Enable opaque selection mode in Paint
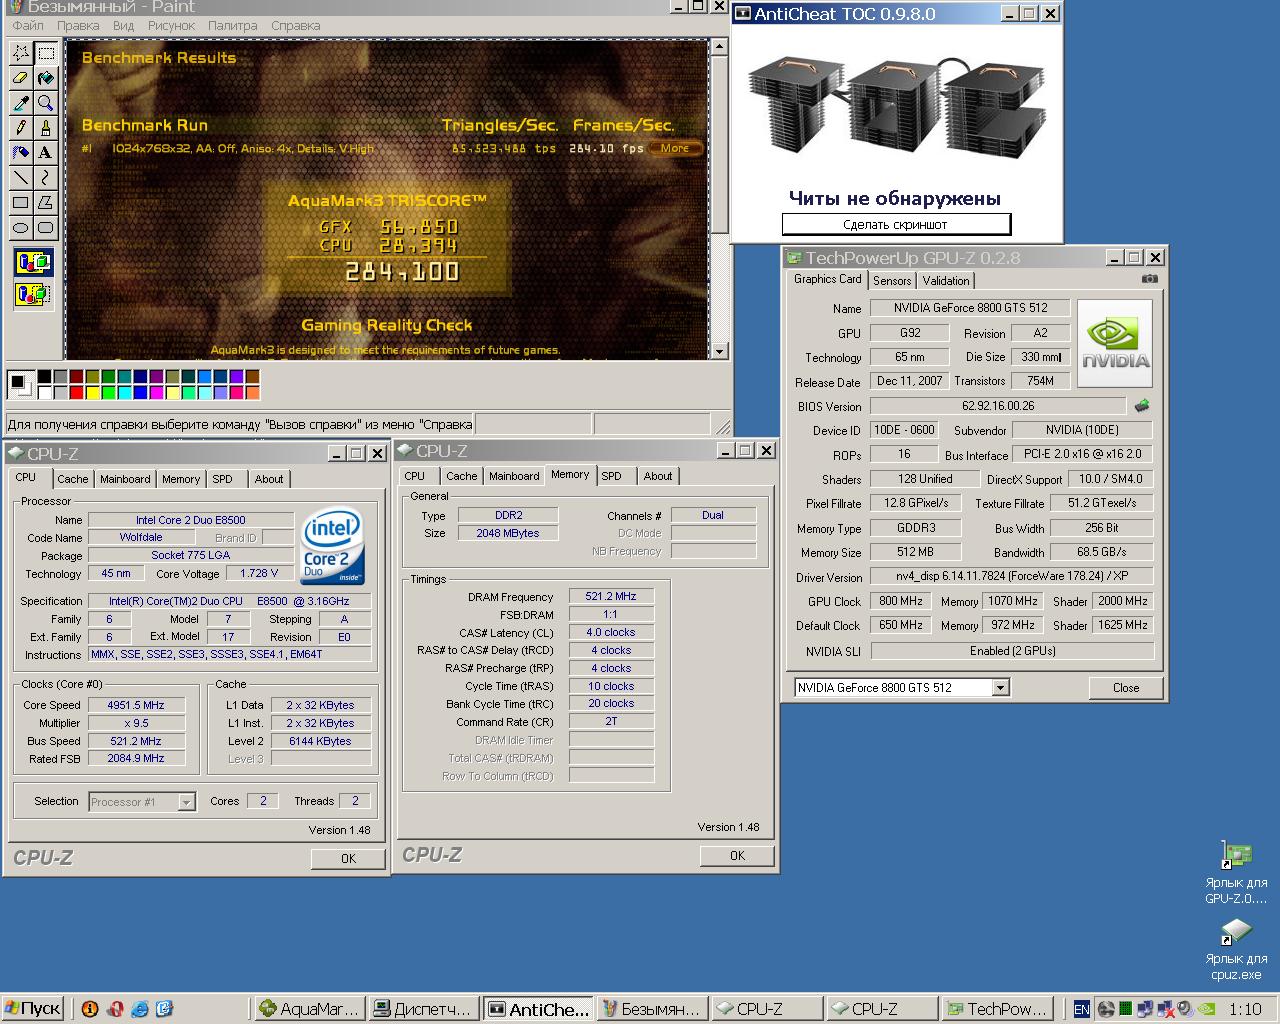This screenshot has height=1024, width=1280. (33, 264)
